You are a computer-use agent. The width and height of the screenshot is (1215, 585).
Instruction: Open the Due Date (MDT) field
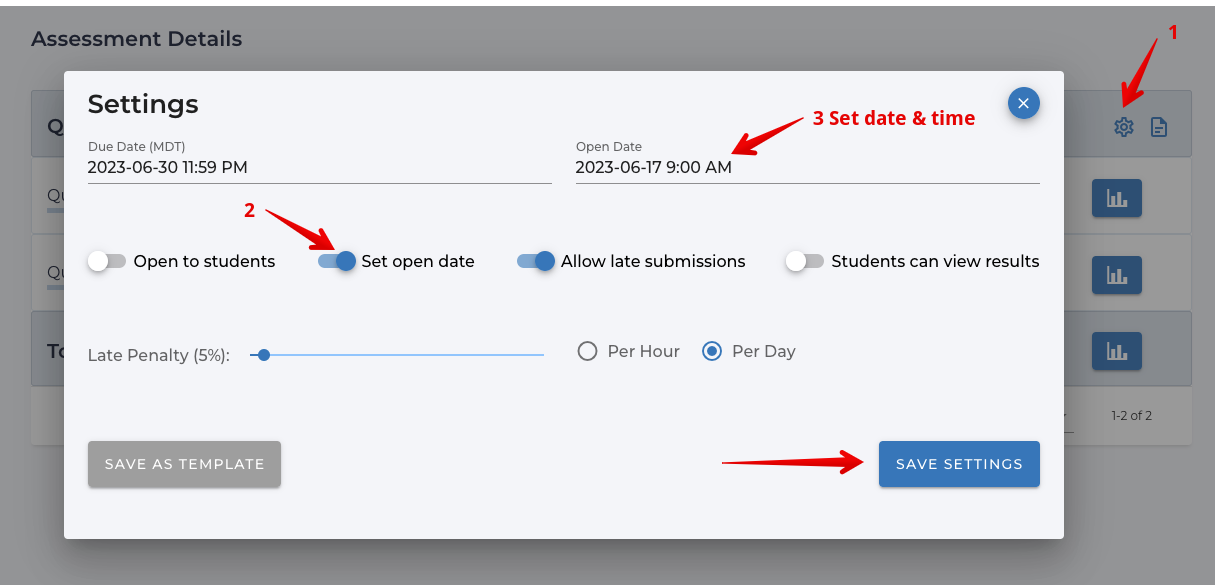point(319,168)
